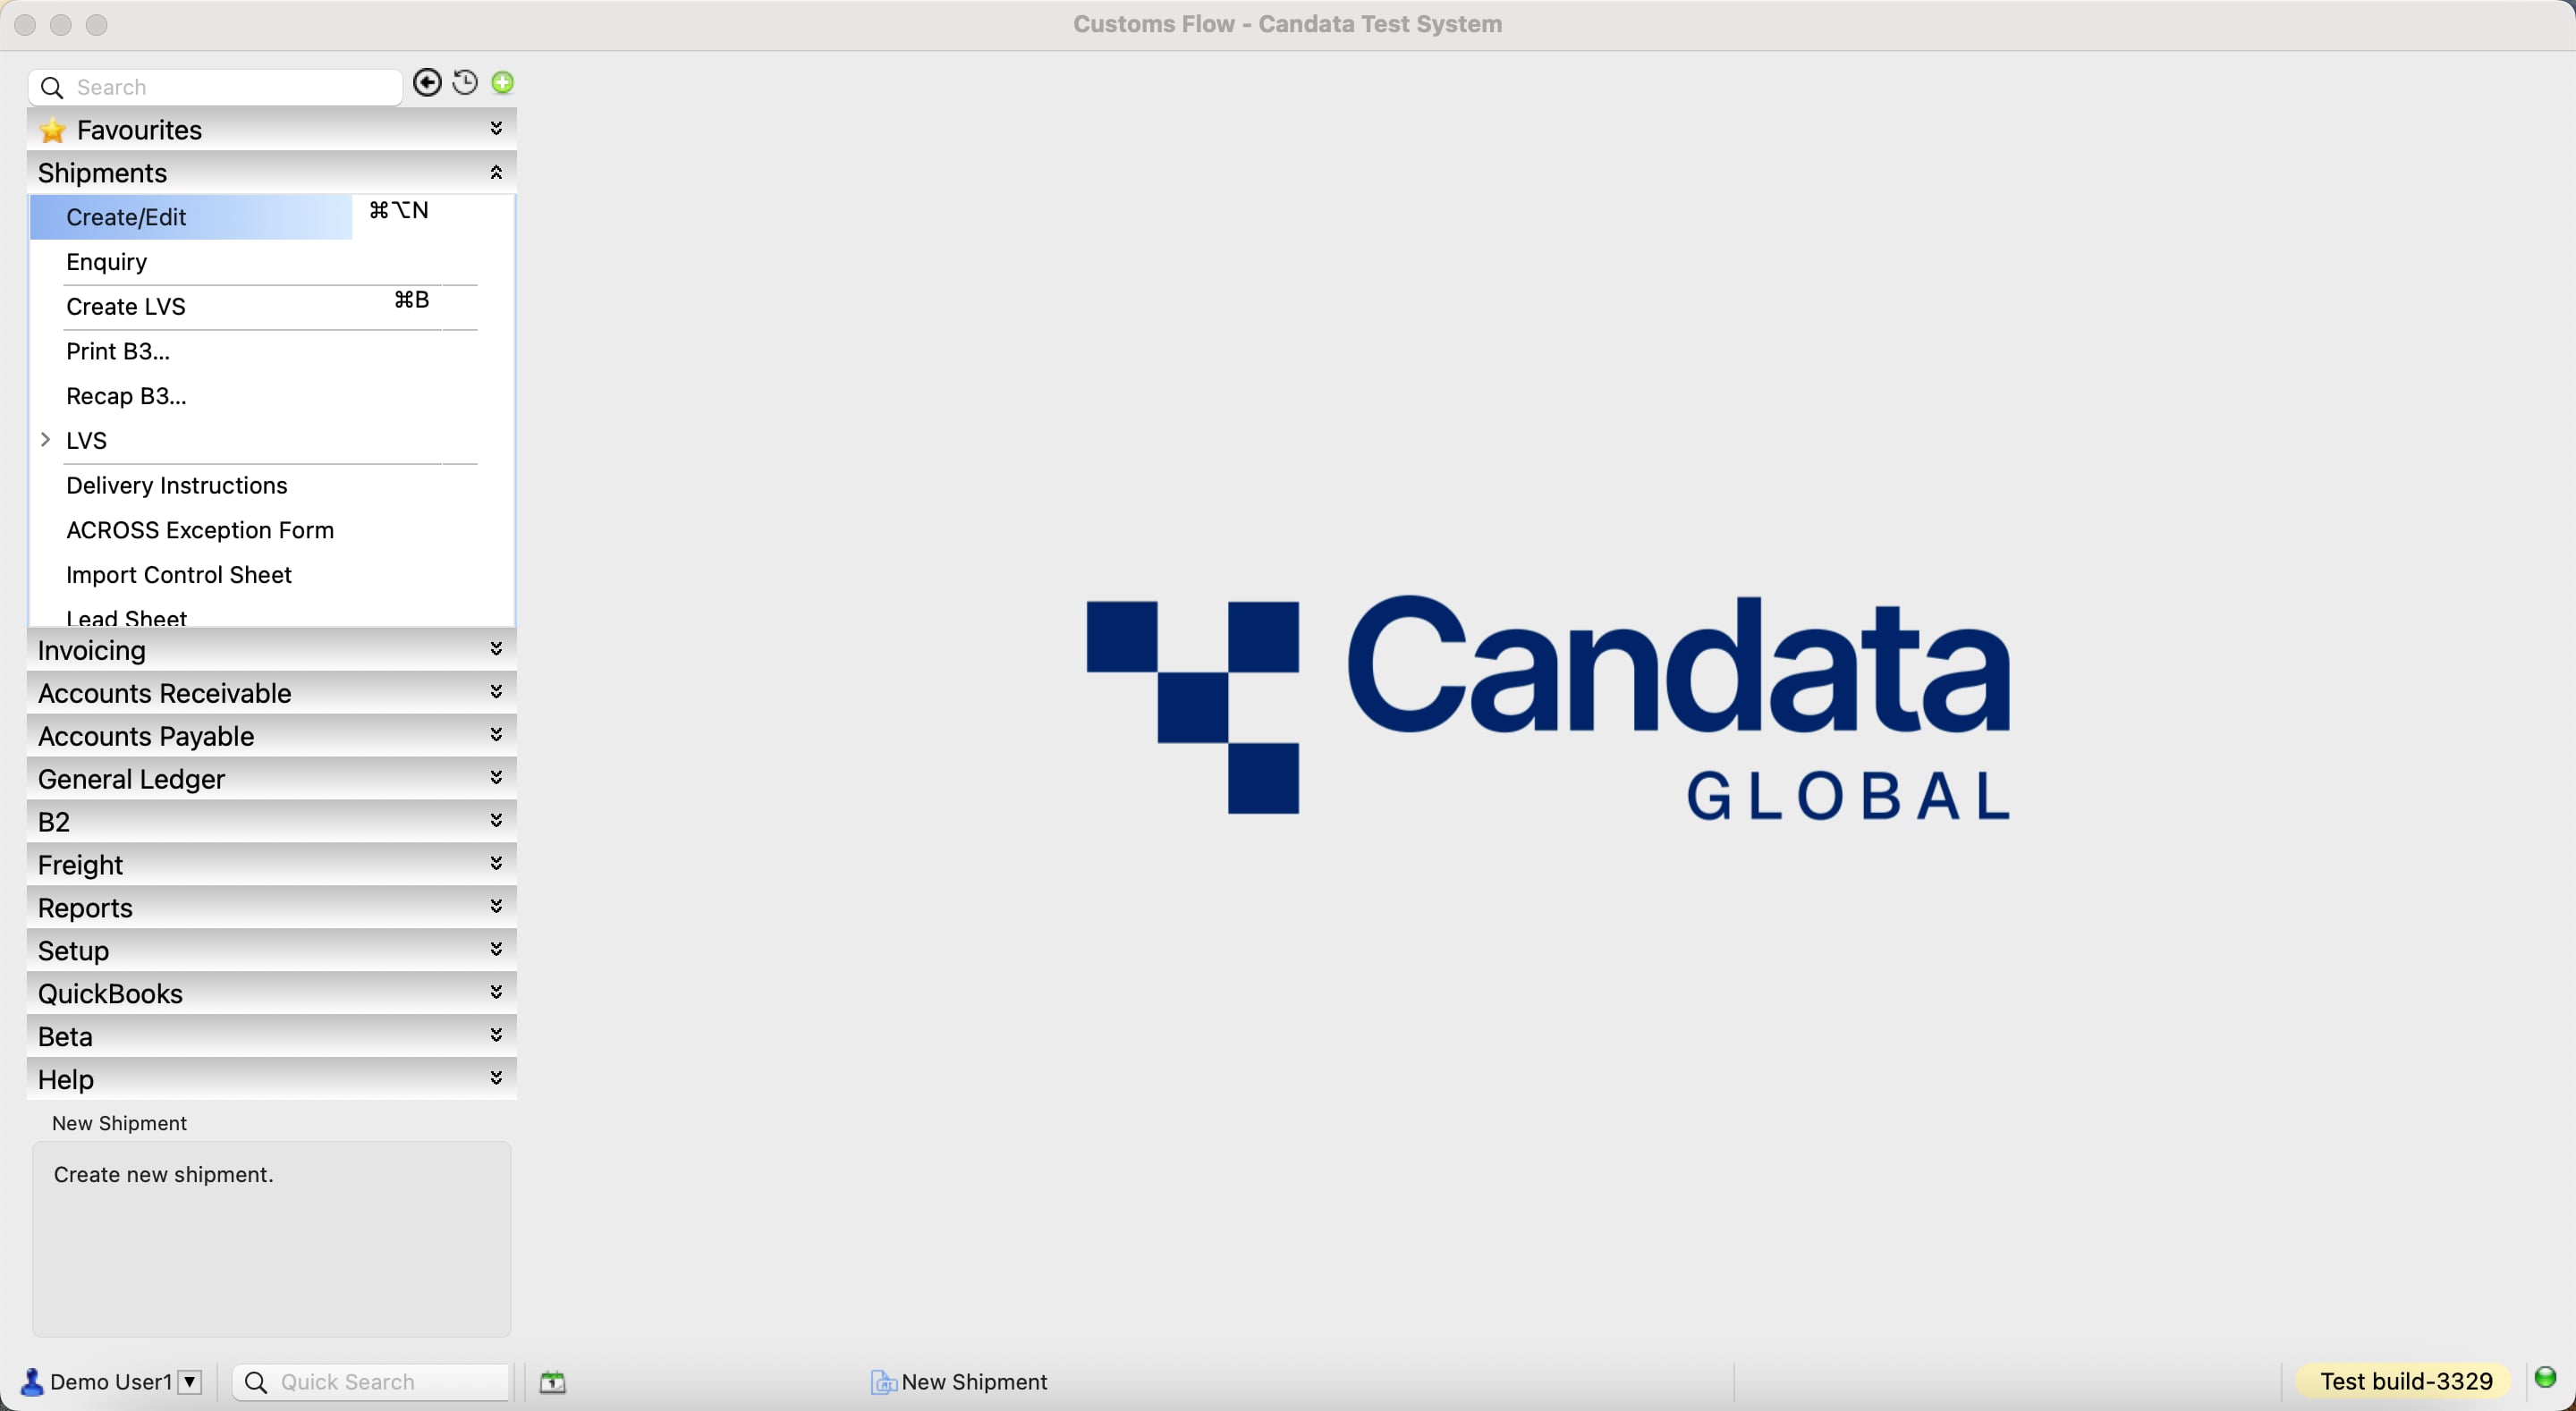
Task: Expand the B2 section
Action: [496, 821]
